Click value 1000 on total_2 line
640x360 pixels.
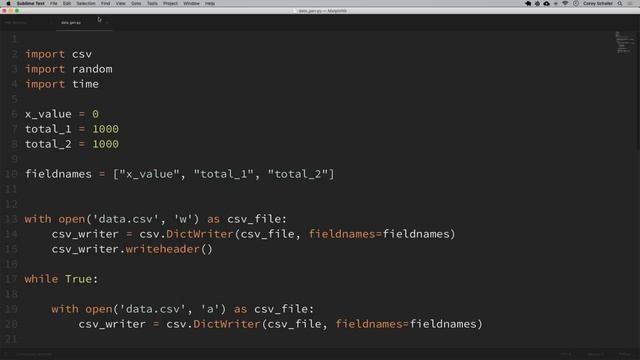[105, 144]
